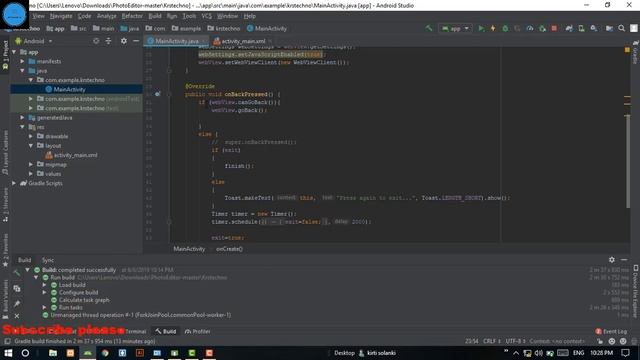Screen dimensions: 640x360
Task: Click Attach debugger to process icon
Action: point(542,28)
